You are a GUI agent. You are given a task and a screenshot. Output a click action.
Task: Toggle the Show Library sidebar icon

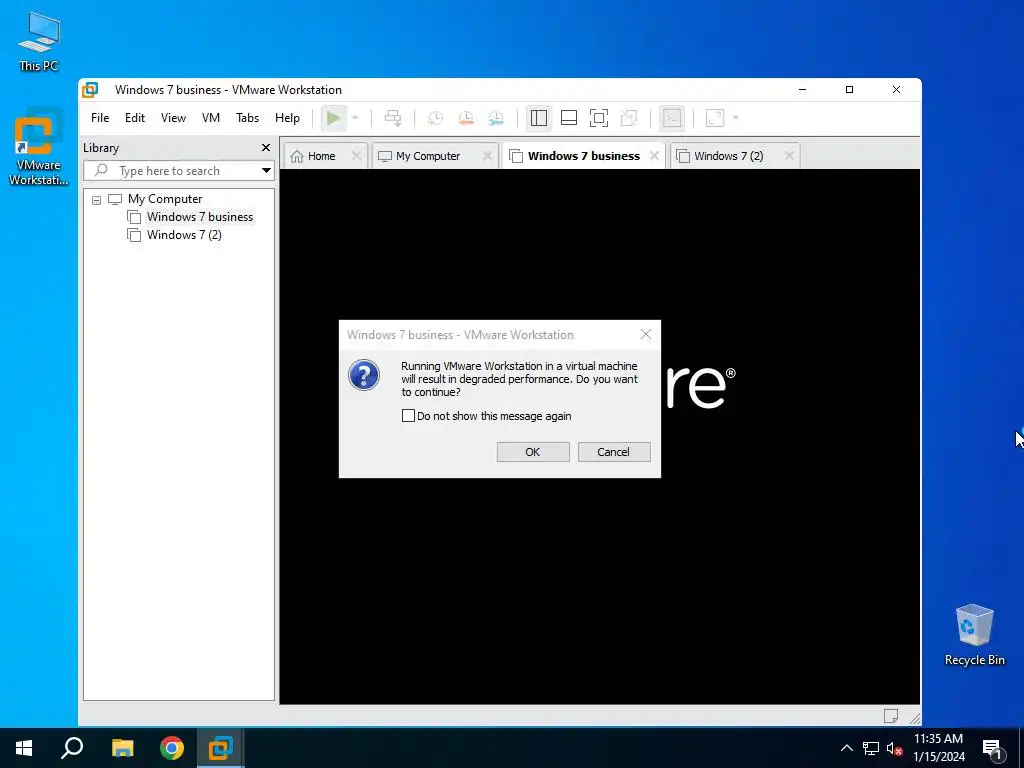539,118
